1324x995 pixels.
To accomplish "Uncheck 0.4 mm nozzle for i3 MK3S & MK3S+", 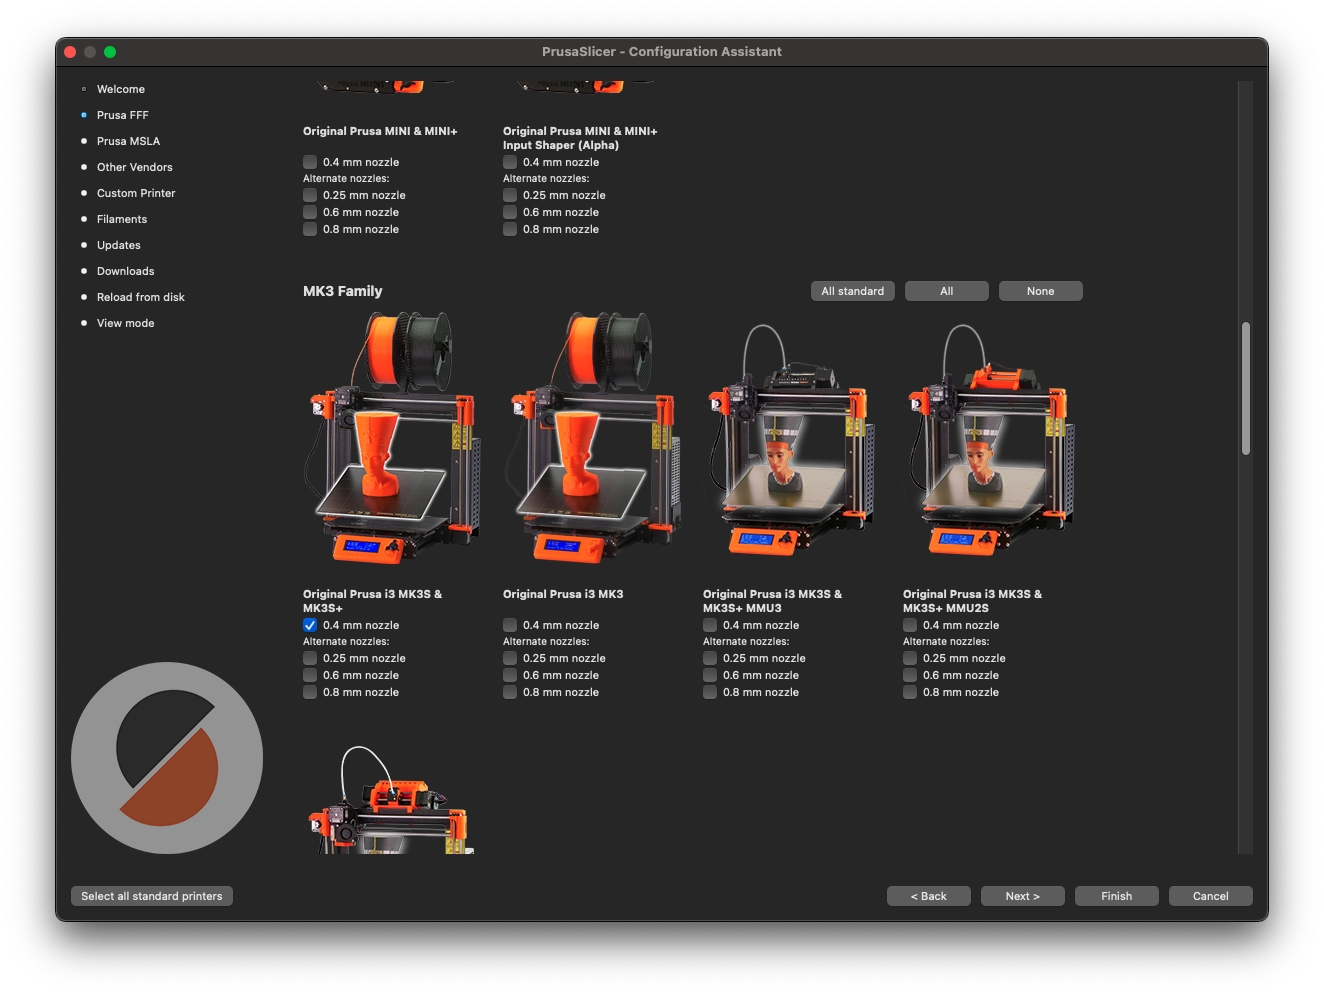I will click(310, 625).
